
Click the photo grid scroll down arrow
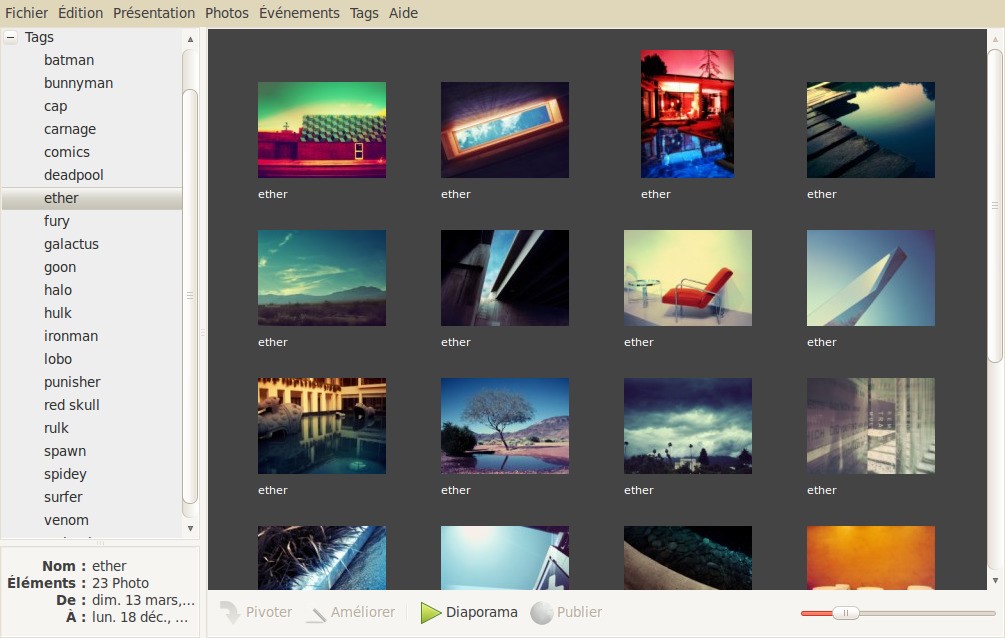(995, 580)
